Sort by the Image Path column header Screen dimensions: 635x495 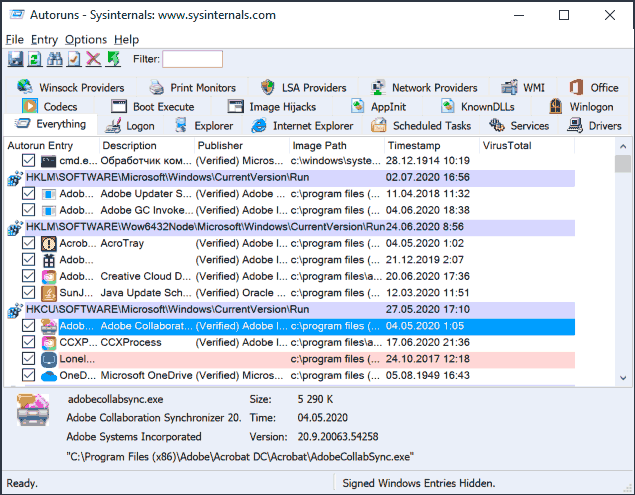[x=337, y=145]
